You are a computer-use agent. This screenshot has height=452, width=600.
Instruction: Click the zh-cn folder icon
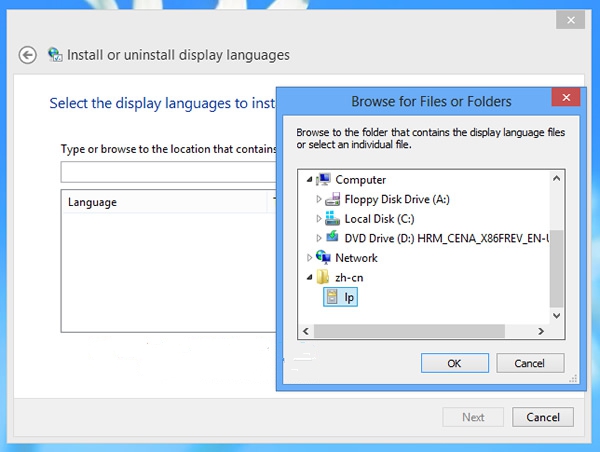pyautogui.click(x=324, y=277)
